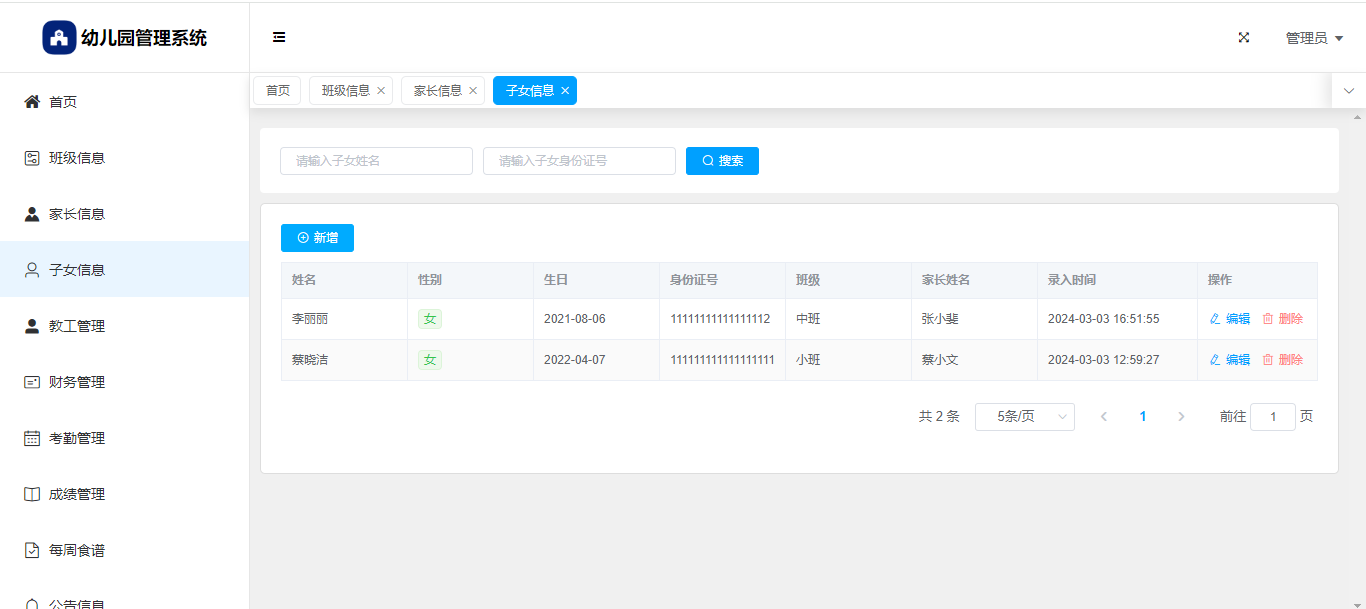Expand the tabs chevron menu at right
Viewport: 1366px width, 609px height.
1348,91
